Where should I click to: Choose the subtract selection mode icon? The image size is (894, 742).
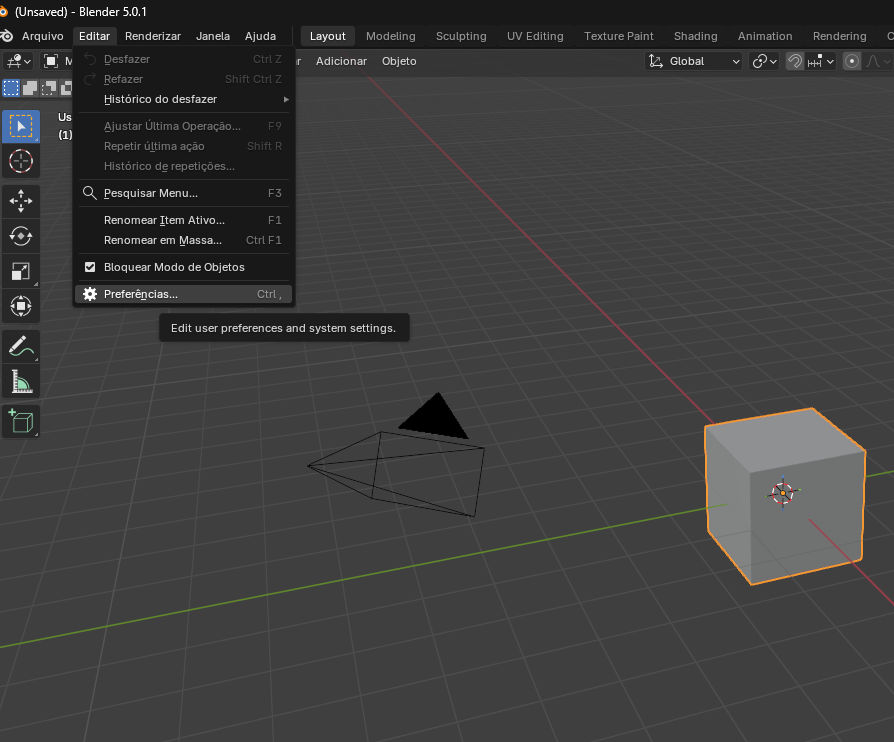[48, 88]
